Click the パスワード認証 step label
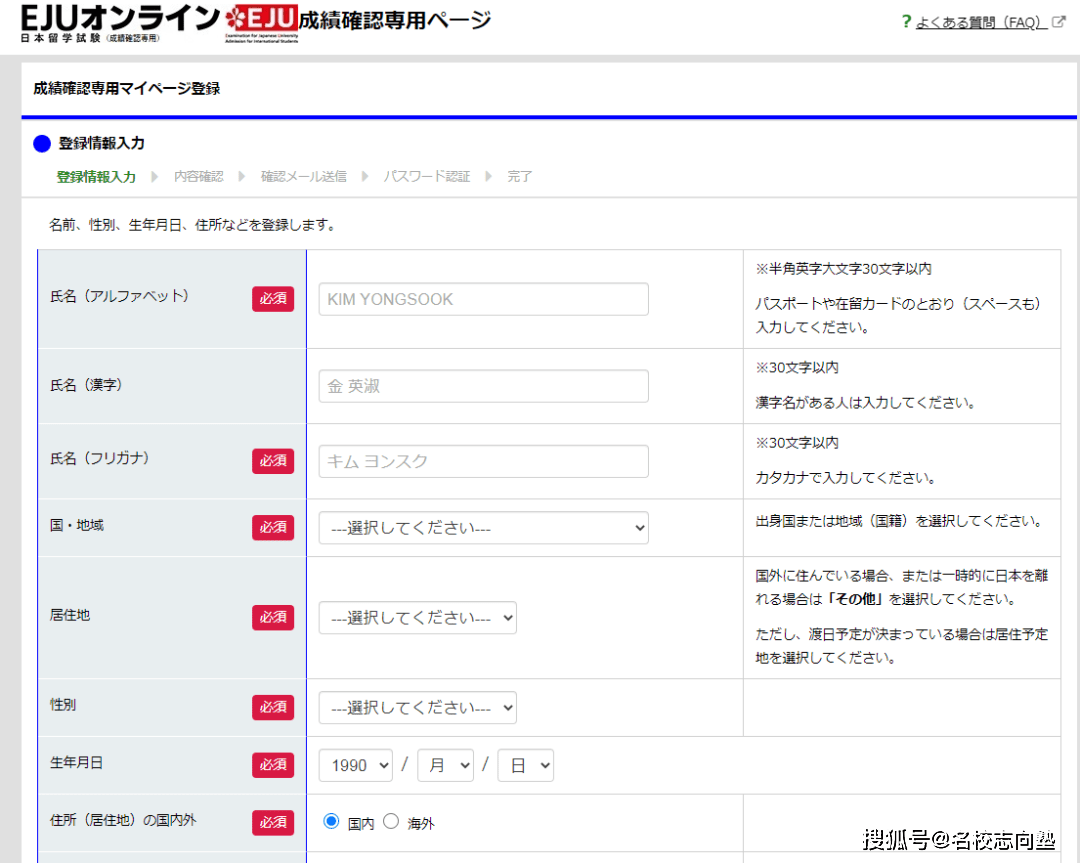Viewport: 1080px width, 863px height. pyautogui.click(x=427, y=177)
